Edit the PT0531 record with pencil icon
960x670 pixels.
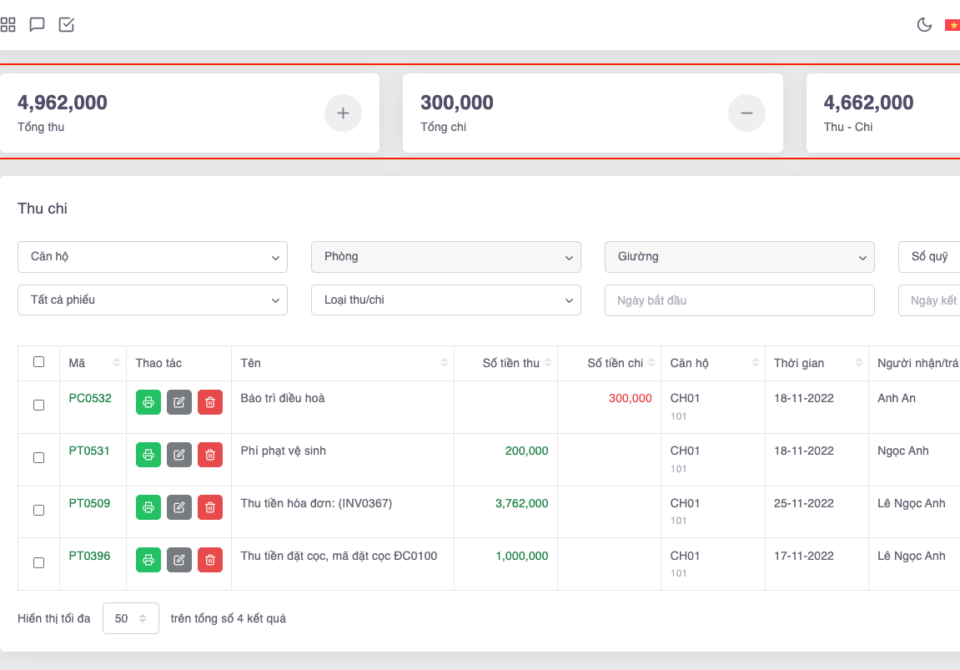coord(179,455)
